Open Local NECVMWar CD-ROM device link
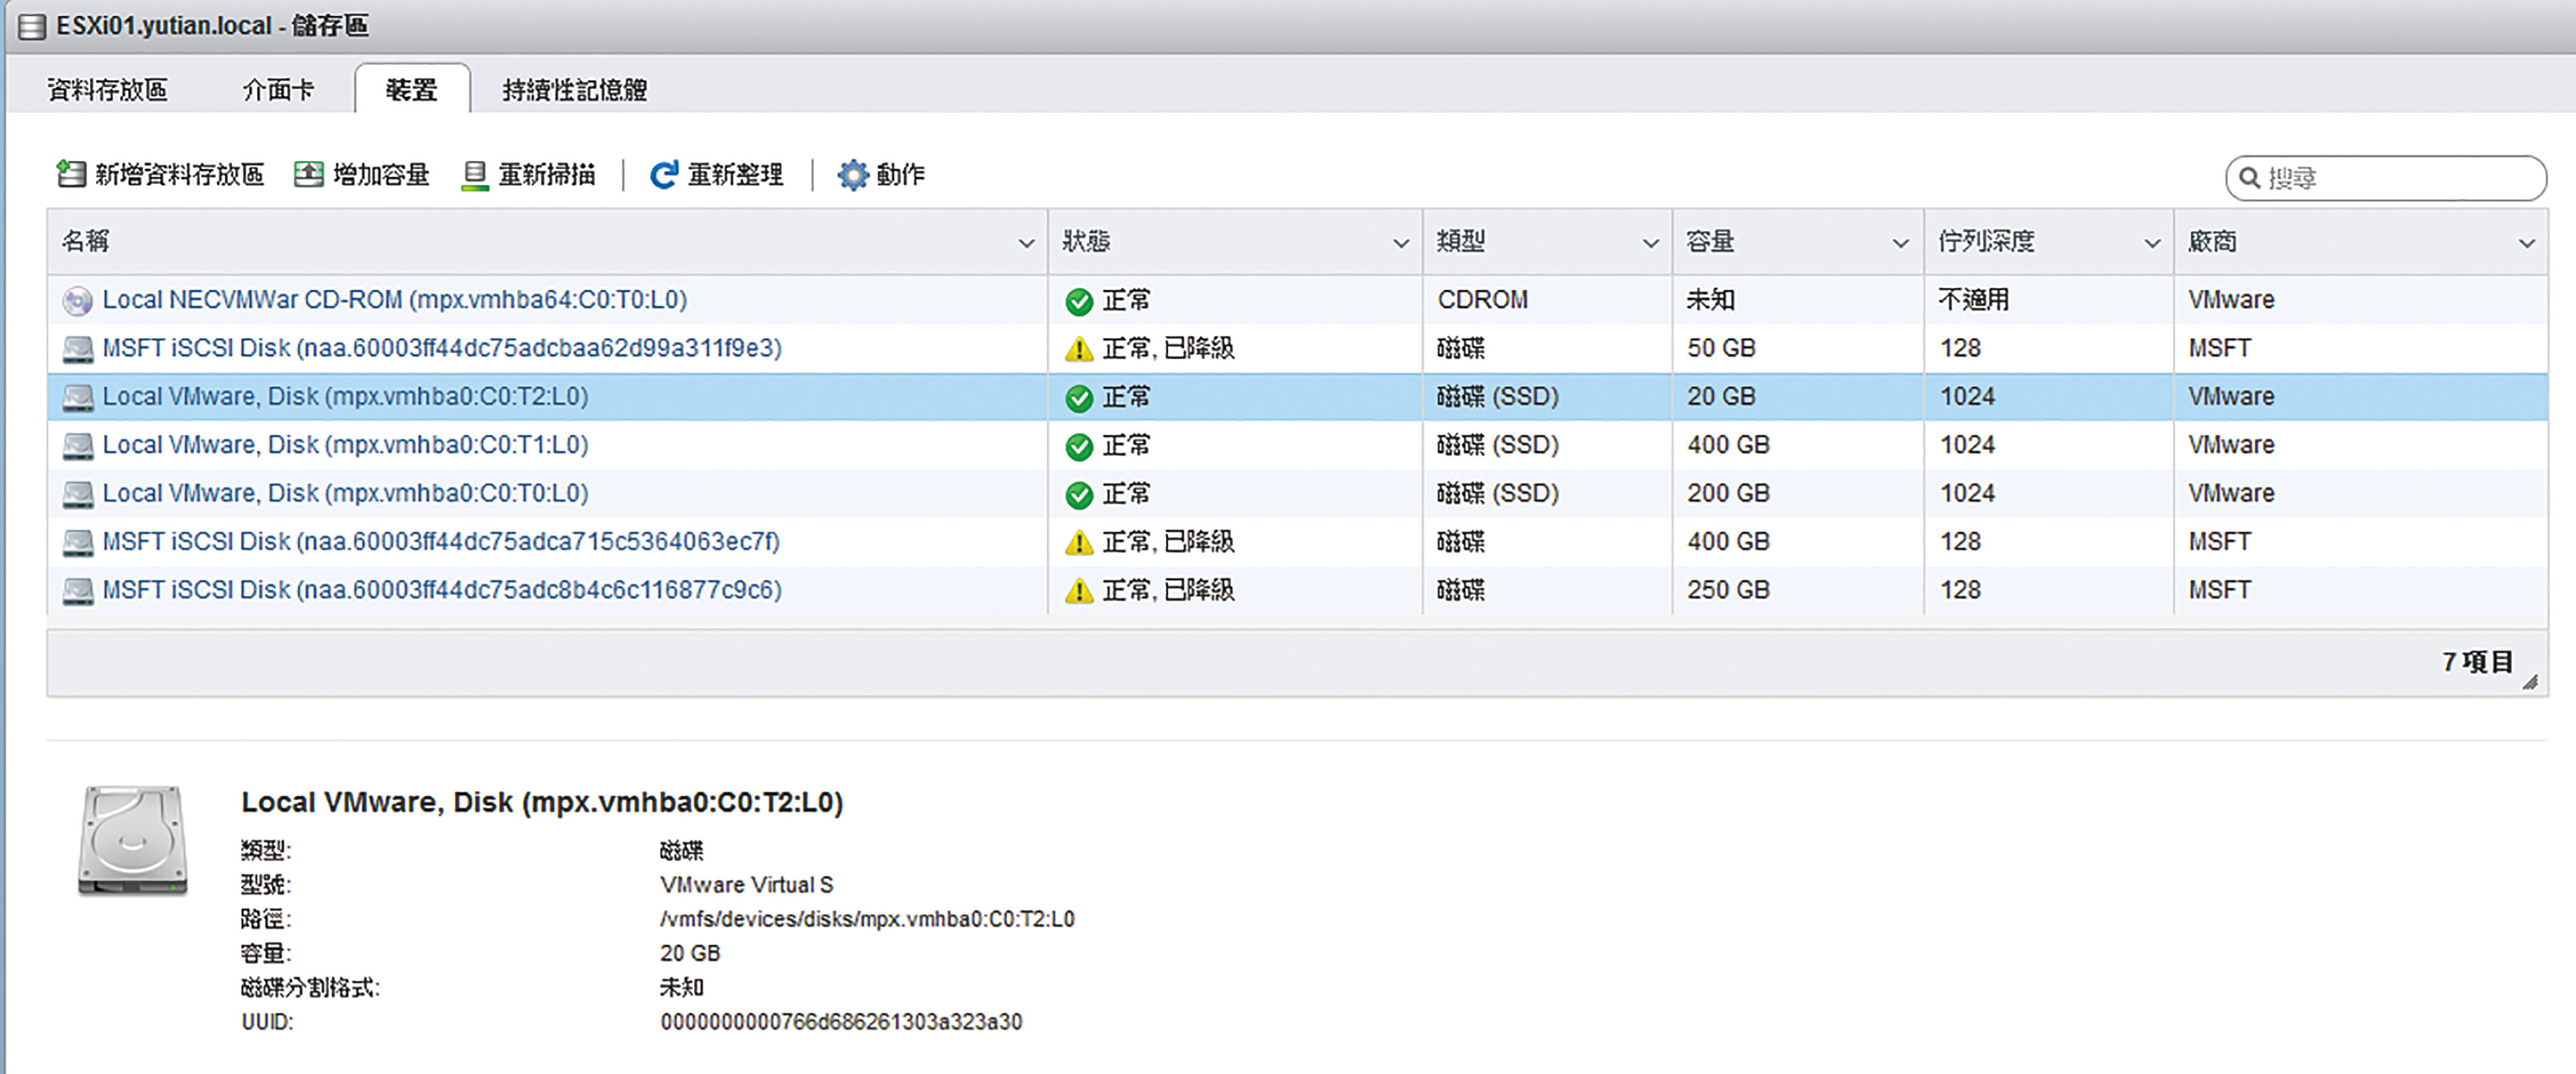This screenshot has height=1074, width=2576. [395, 300]
